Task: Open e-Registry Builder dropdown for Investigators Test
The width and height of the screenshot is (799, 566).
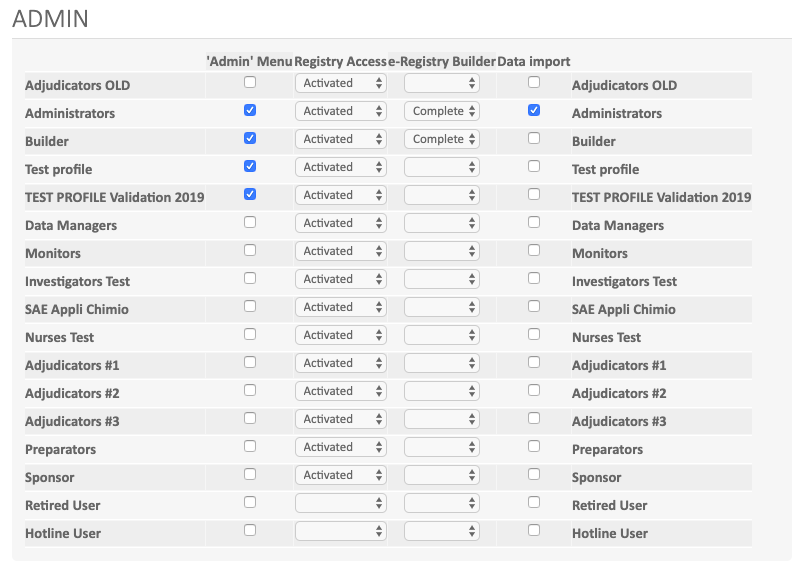Action: (x=442, y=280)
